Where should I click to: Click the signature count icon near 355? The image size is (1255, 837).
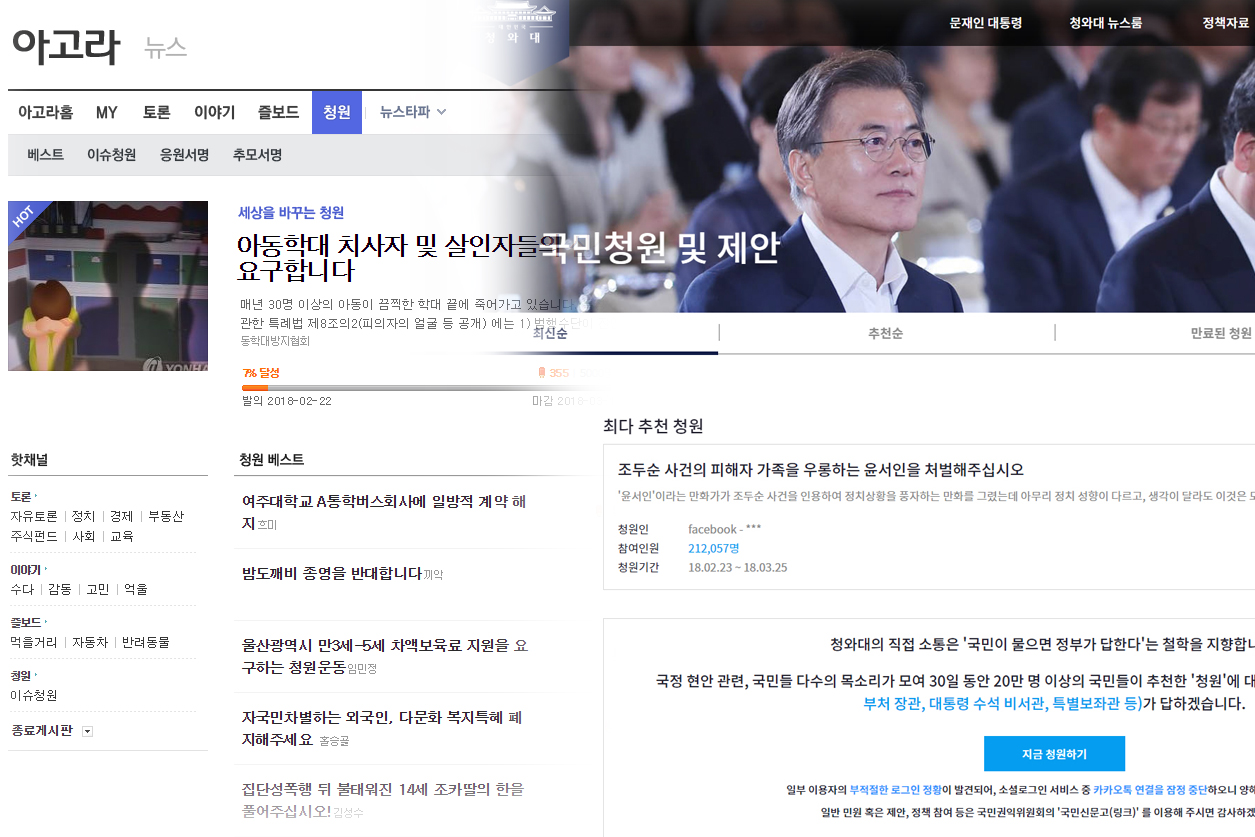542,373
